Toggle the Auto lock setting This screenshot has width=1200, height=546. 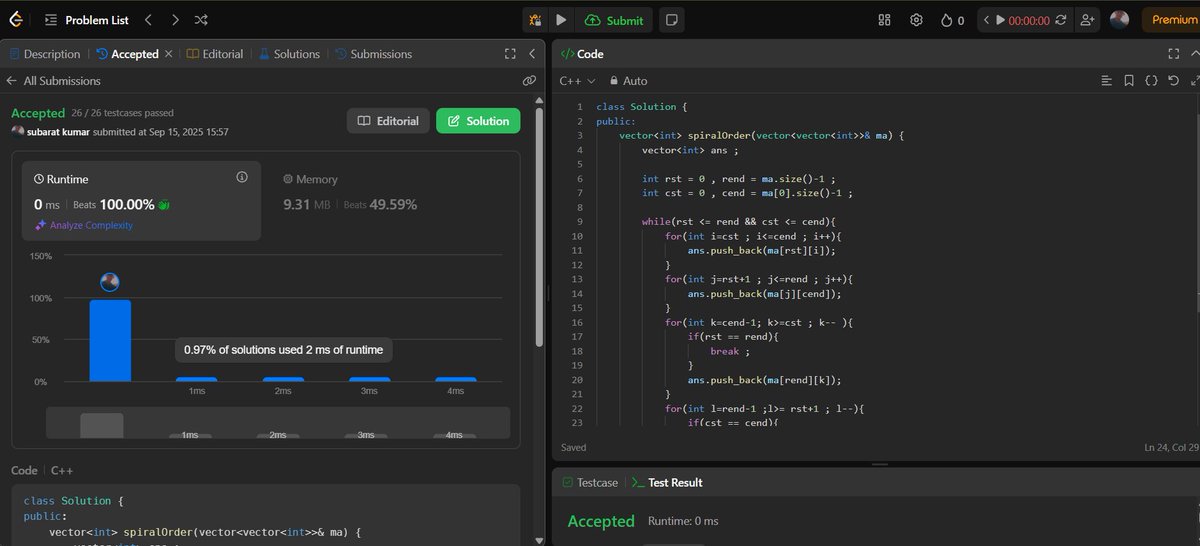click(x=628, y=81)
